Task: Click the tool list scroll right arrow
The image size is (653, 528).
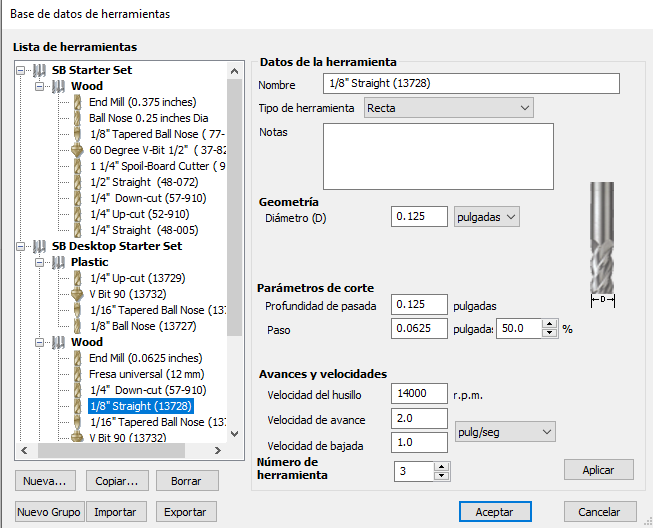Action: 217,451
